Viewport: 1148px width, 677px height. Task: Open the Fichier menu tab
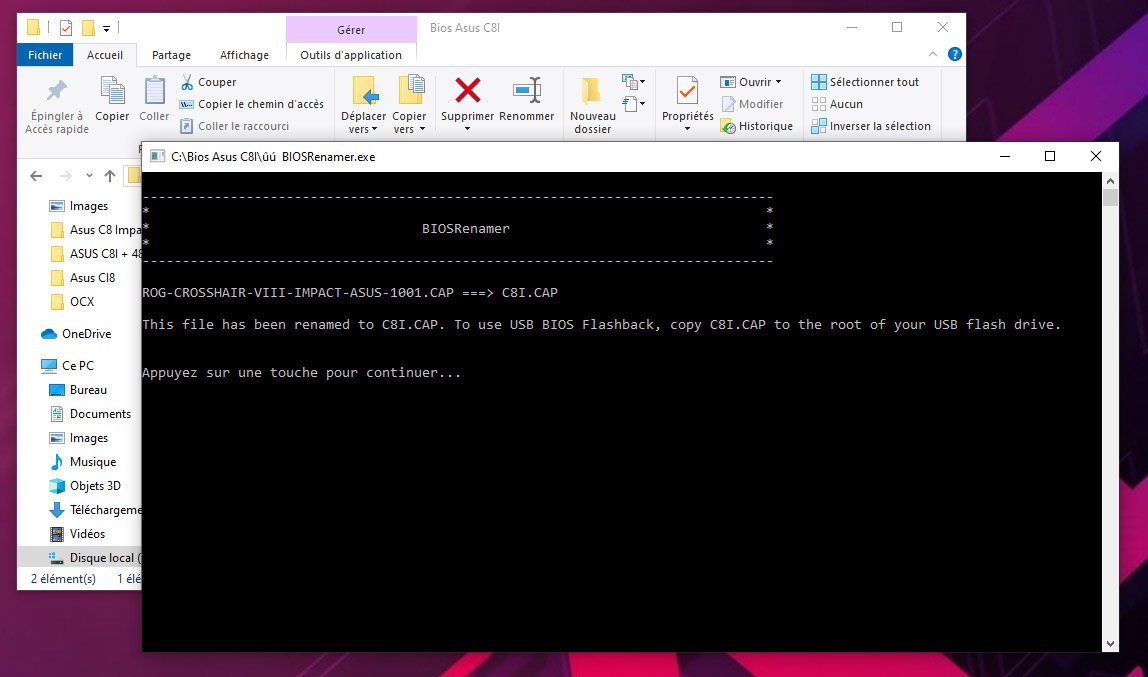click(45, 55)
